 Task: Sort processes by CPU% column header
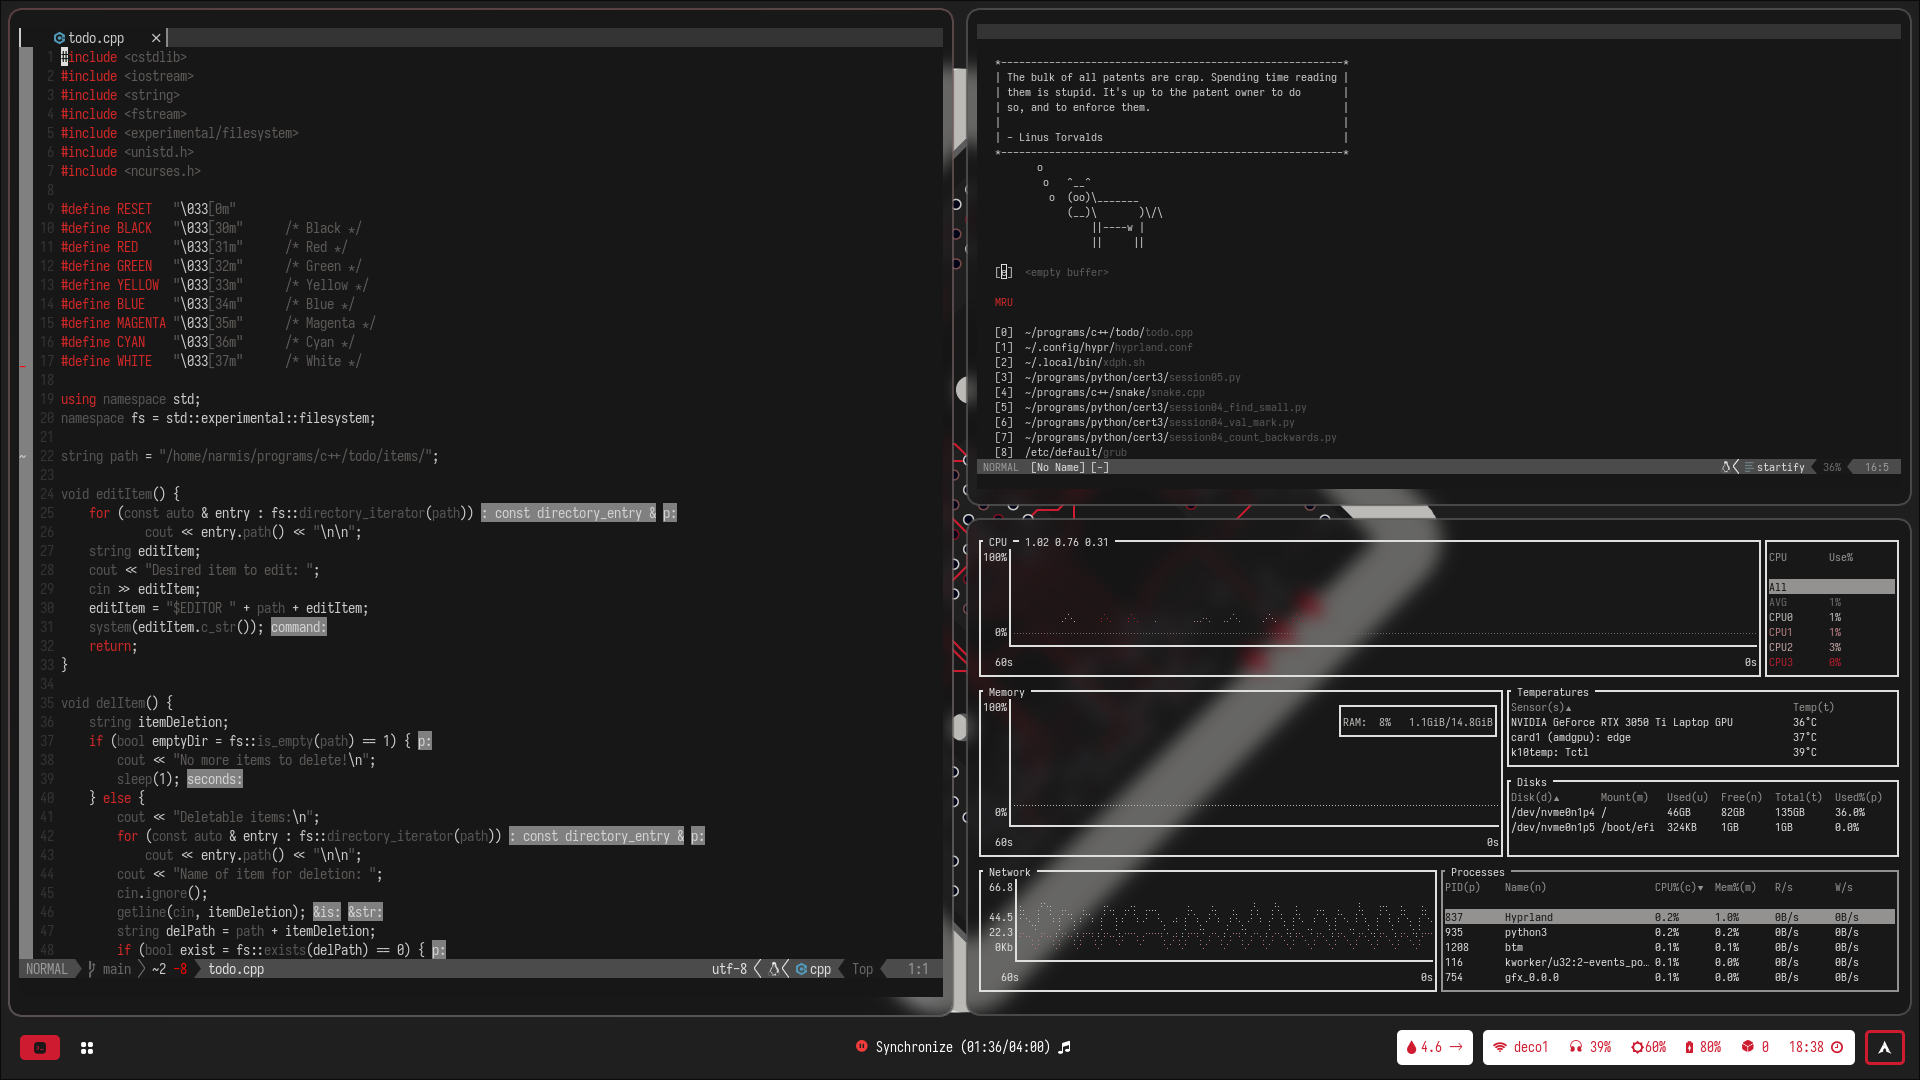[x=1677, y=887]
